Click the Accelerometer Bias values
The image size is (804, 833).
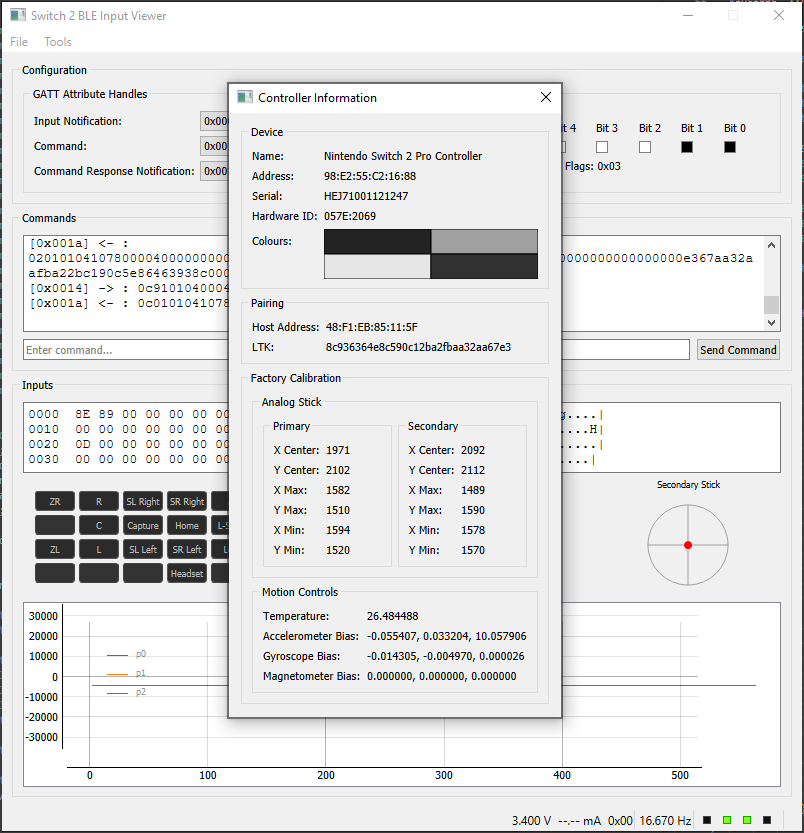coord(446,636)
